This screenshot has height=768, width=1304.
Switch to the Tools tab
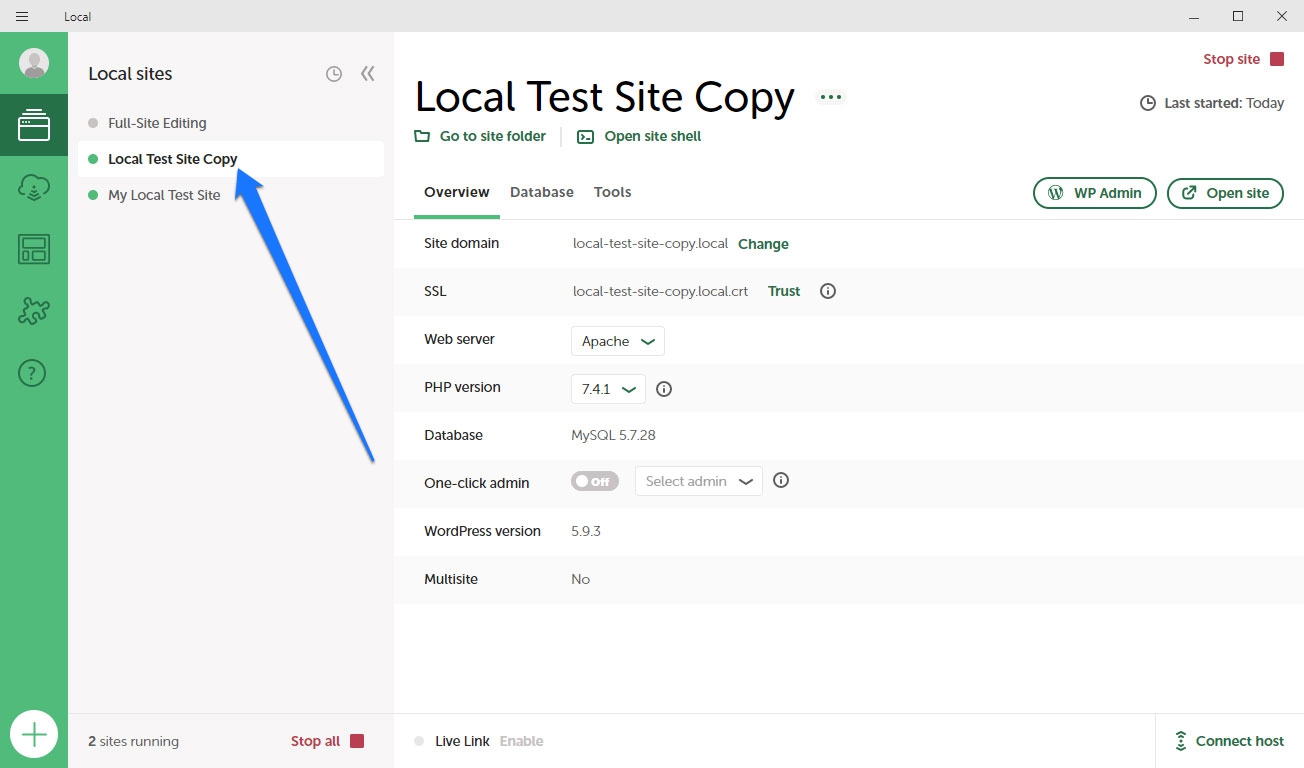tap(613, 192)
